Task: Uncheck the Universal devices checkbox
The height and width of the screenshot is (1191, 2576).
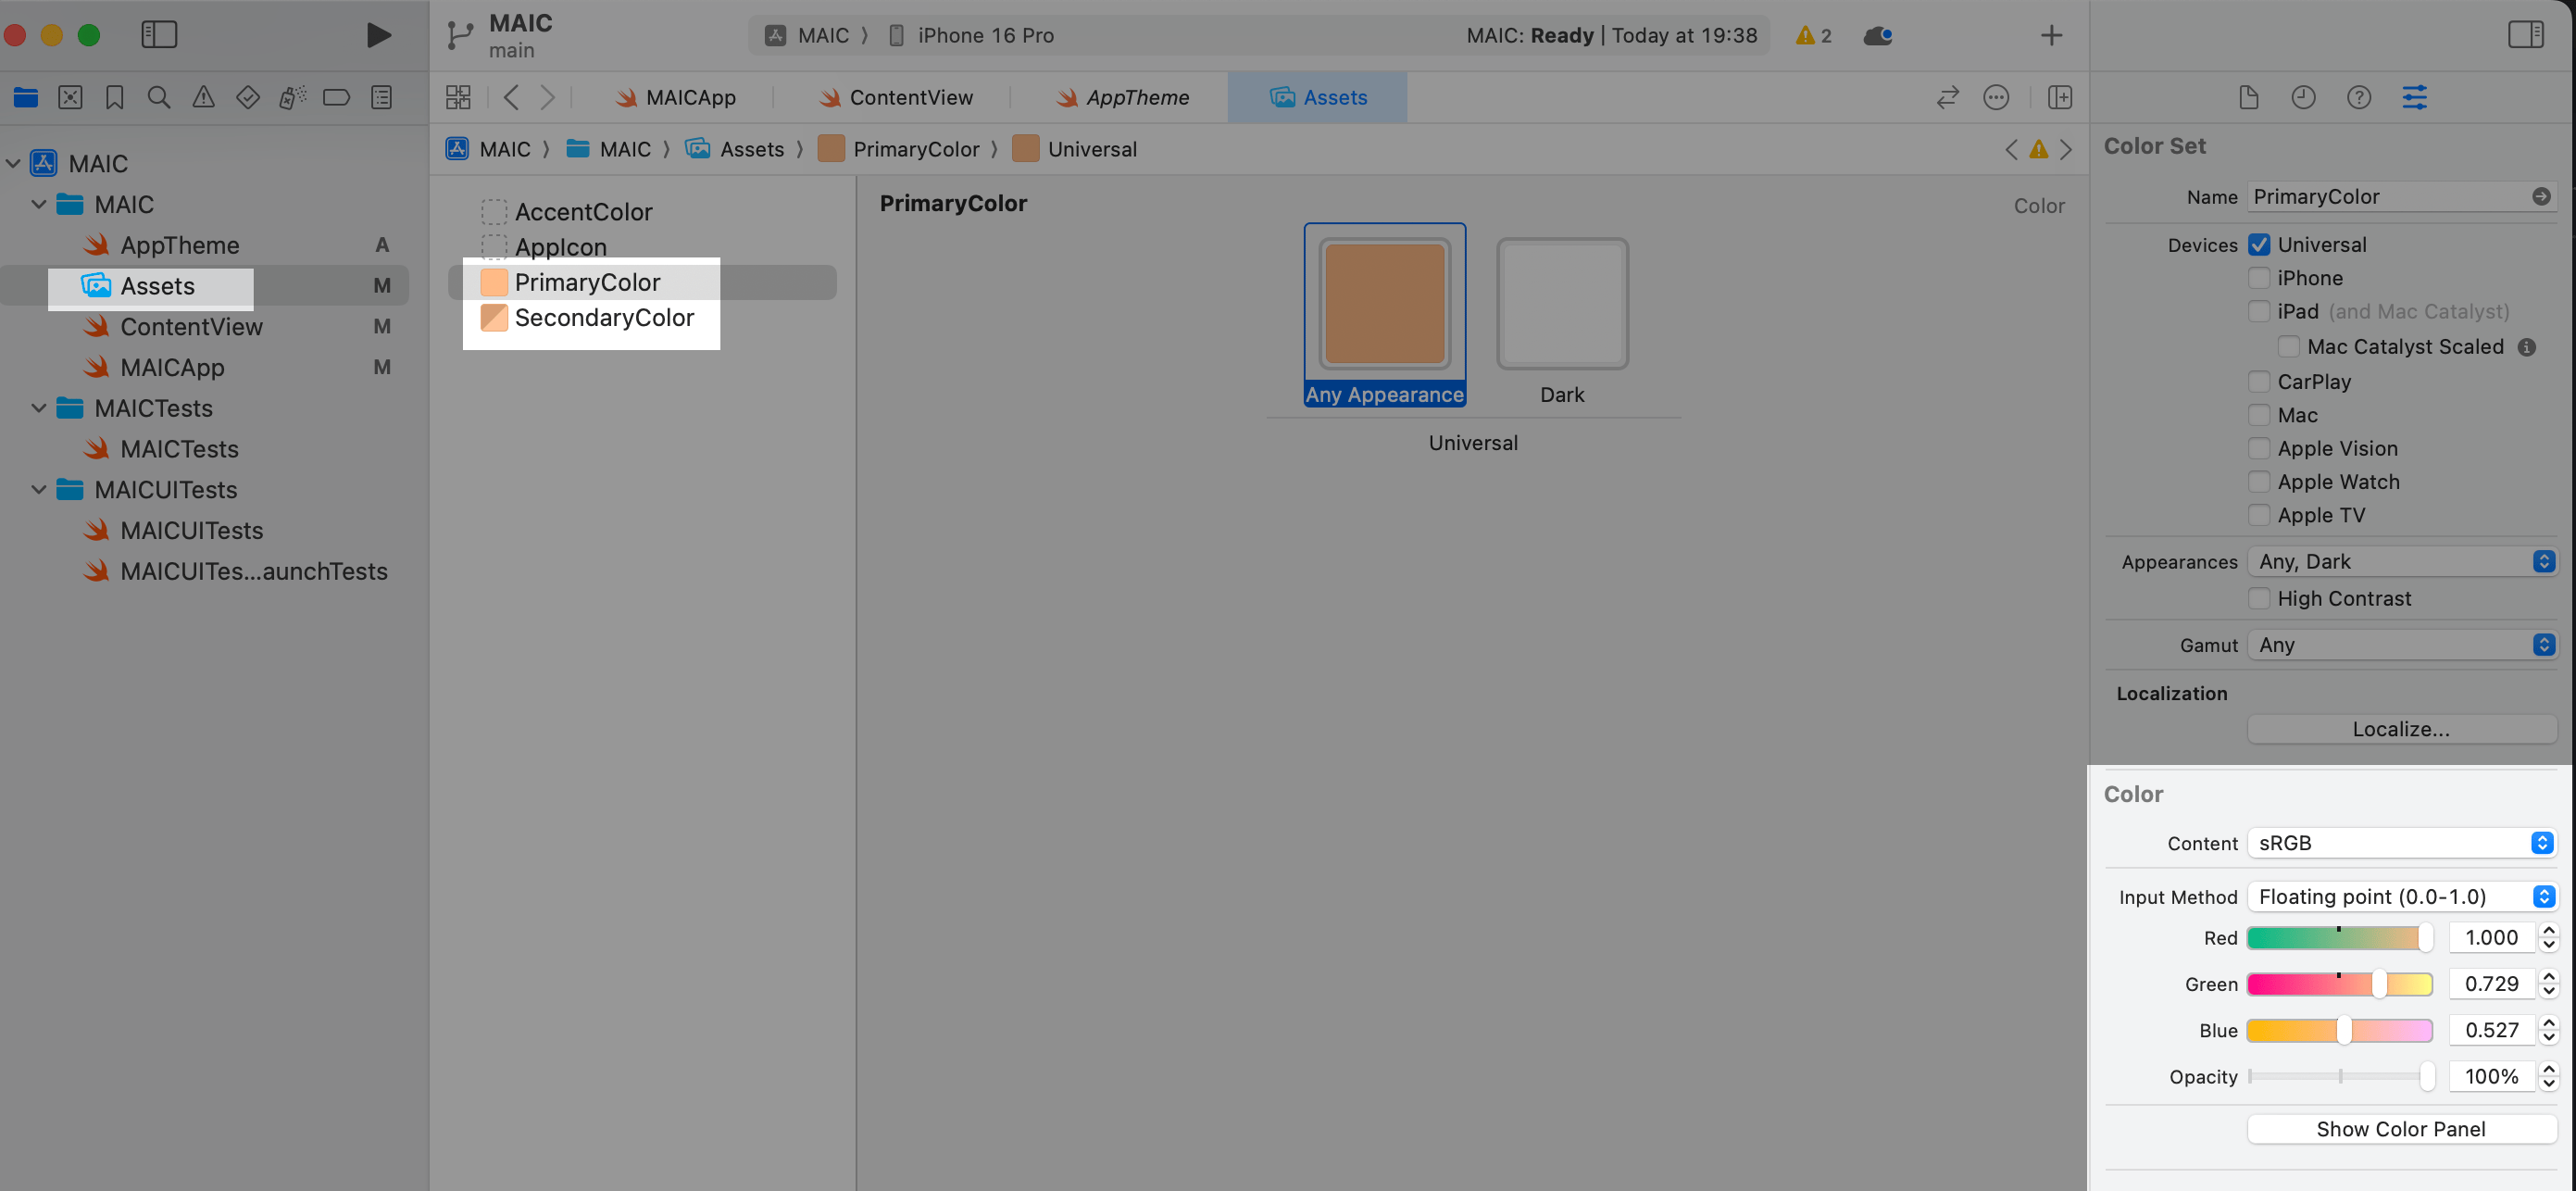Action: pos(2258,245)
